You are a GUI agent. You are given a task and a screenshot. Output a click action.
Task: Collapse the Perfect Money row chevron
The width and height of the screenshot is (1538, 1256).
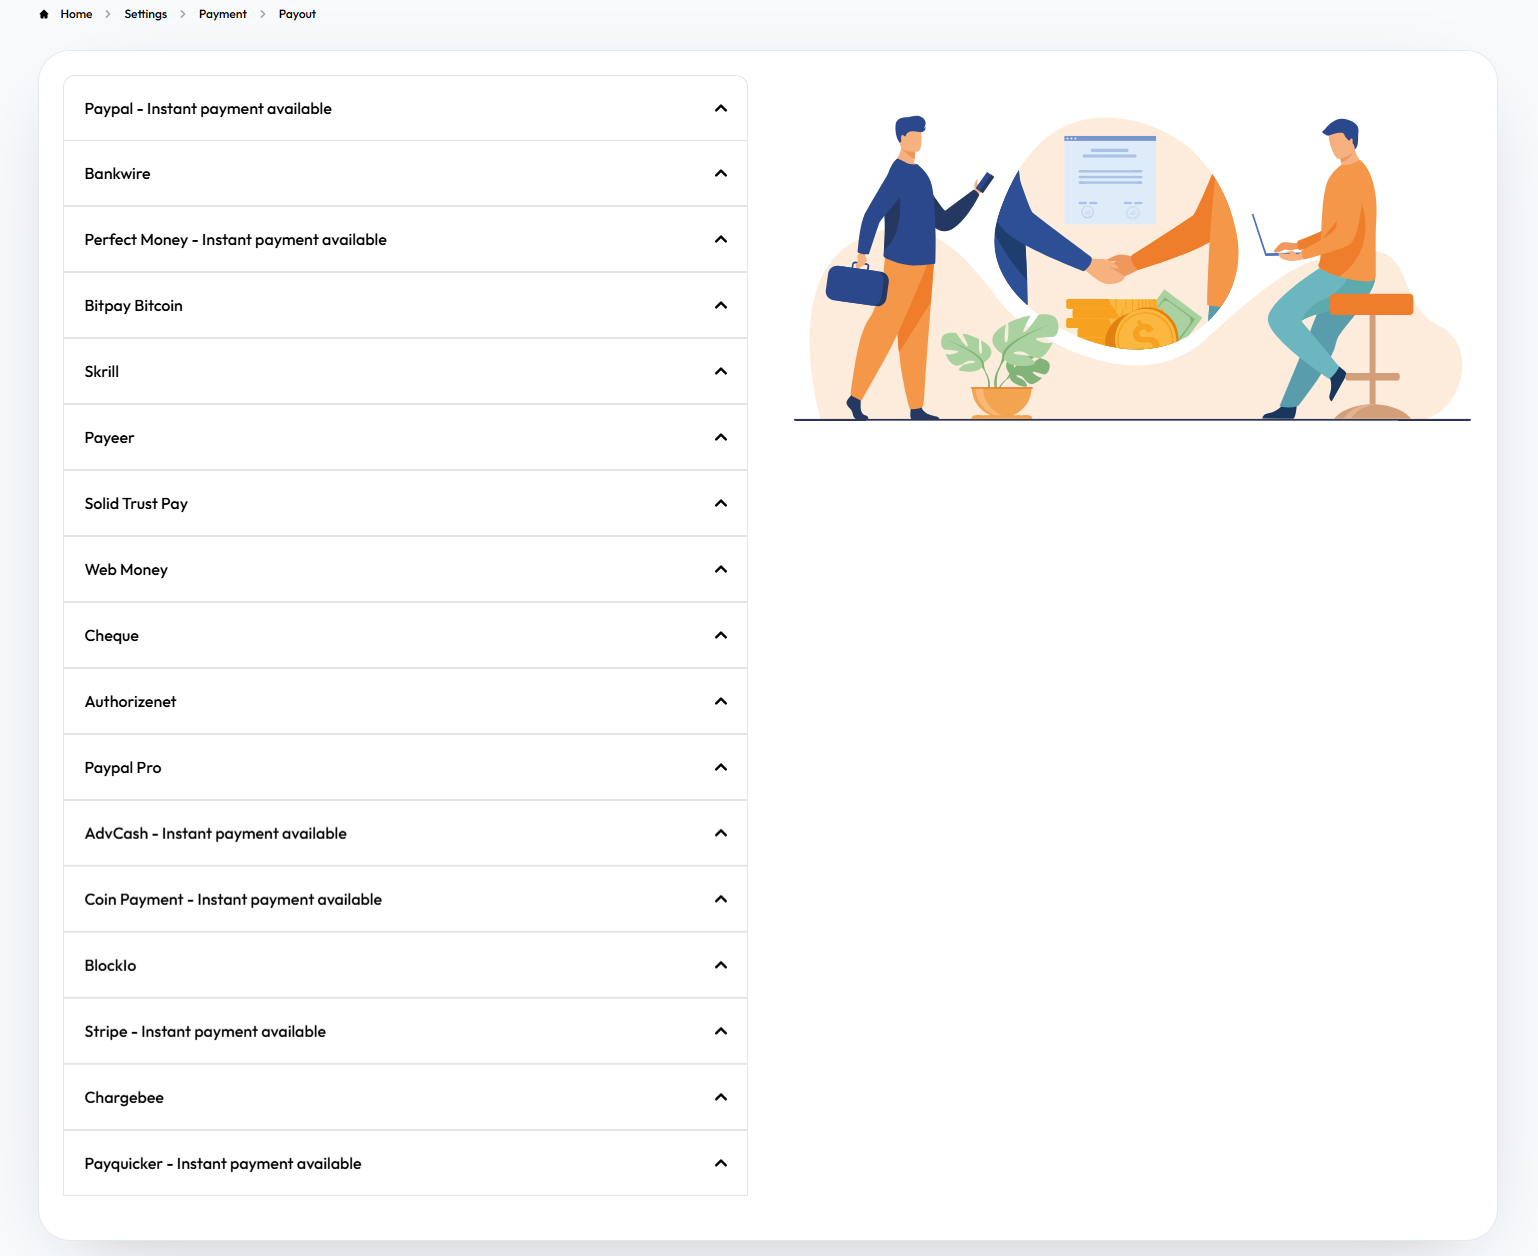coord(721,240)
